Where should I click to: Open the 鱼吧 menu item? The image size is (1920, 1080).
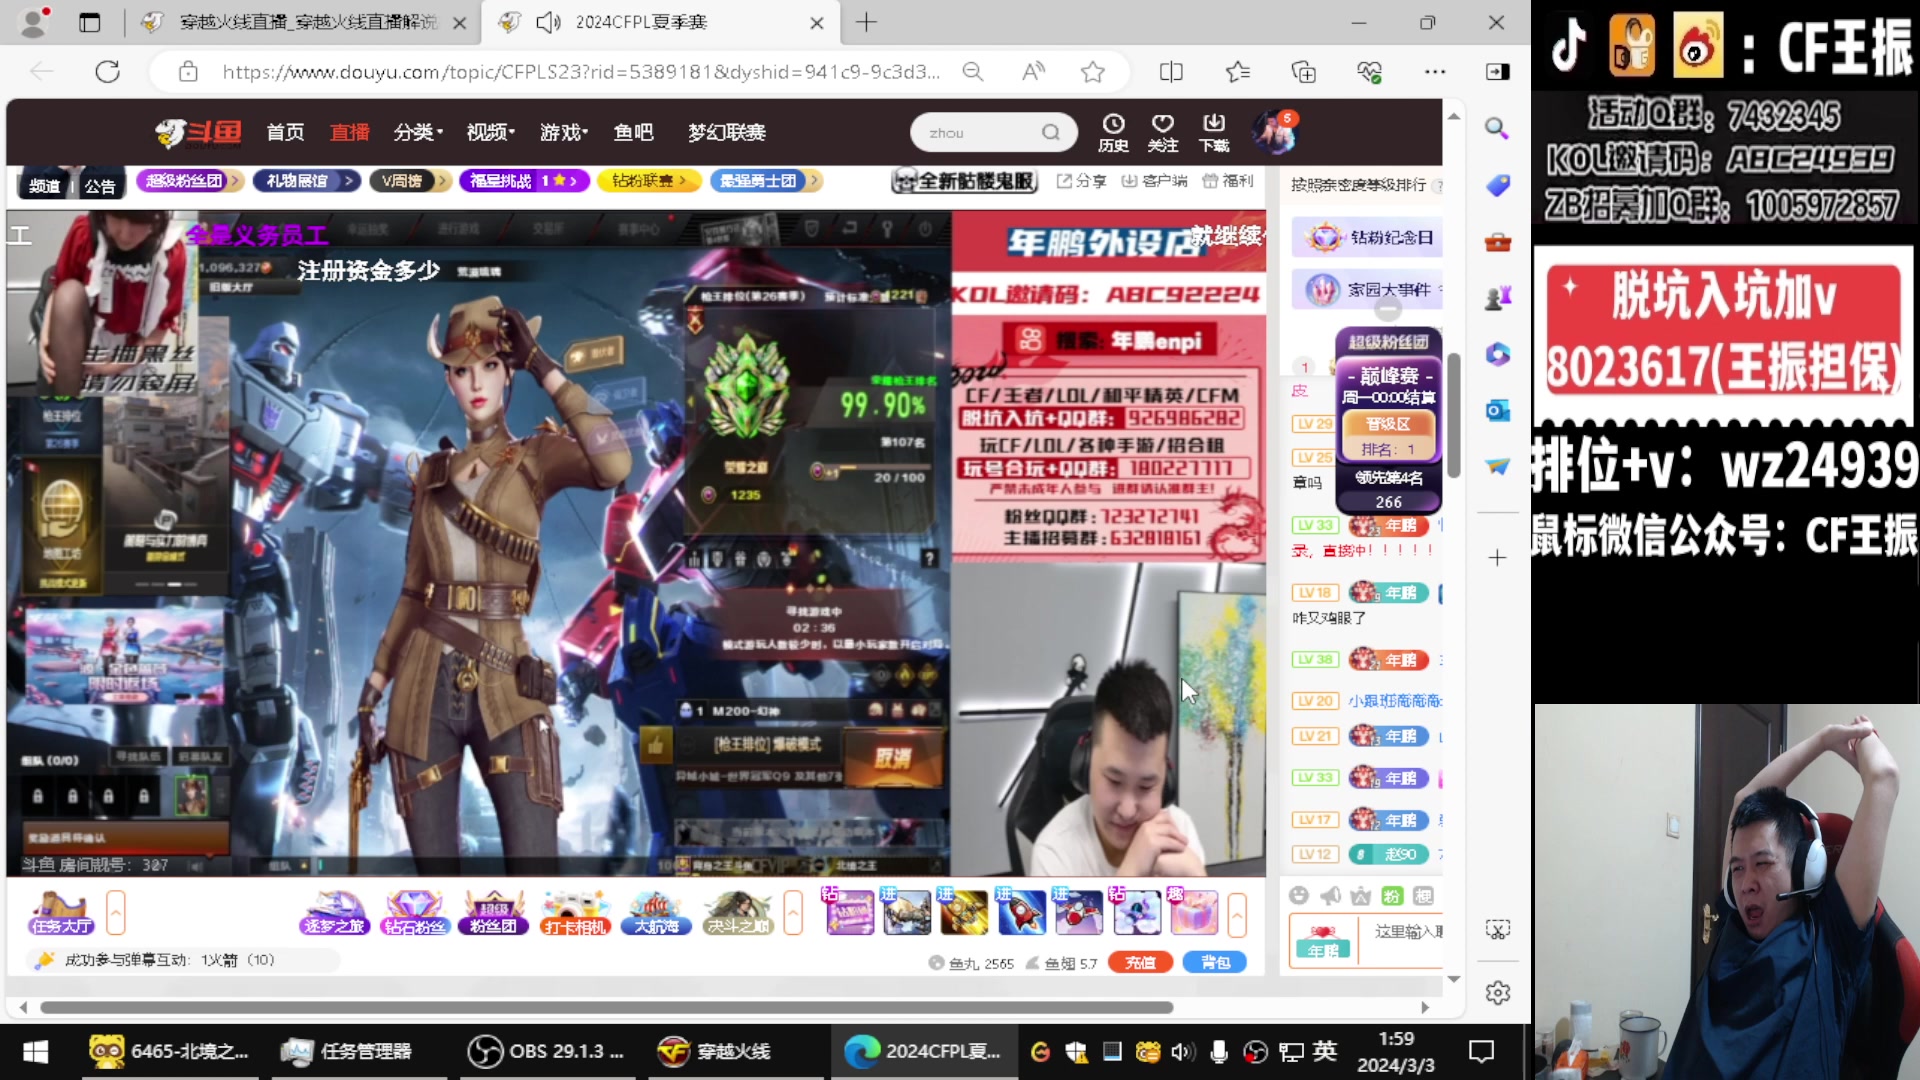[x=633, y=132]
